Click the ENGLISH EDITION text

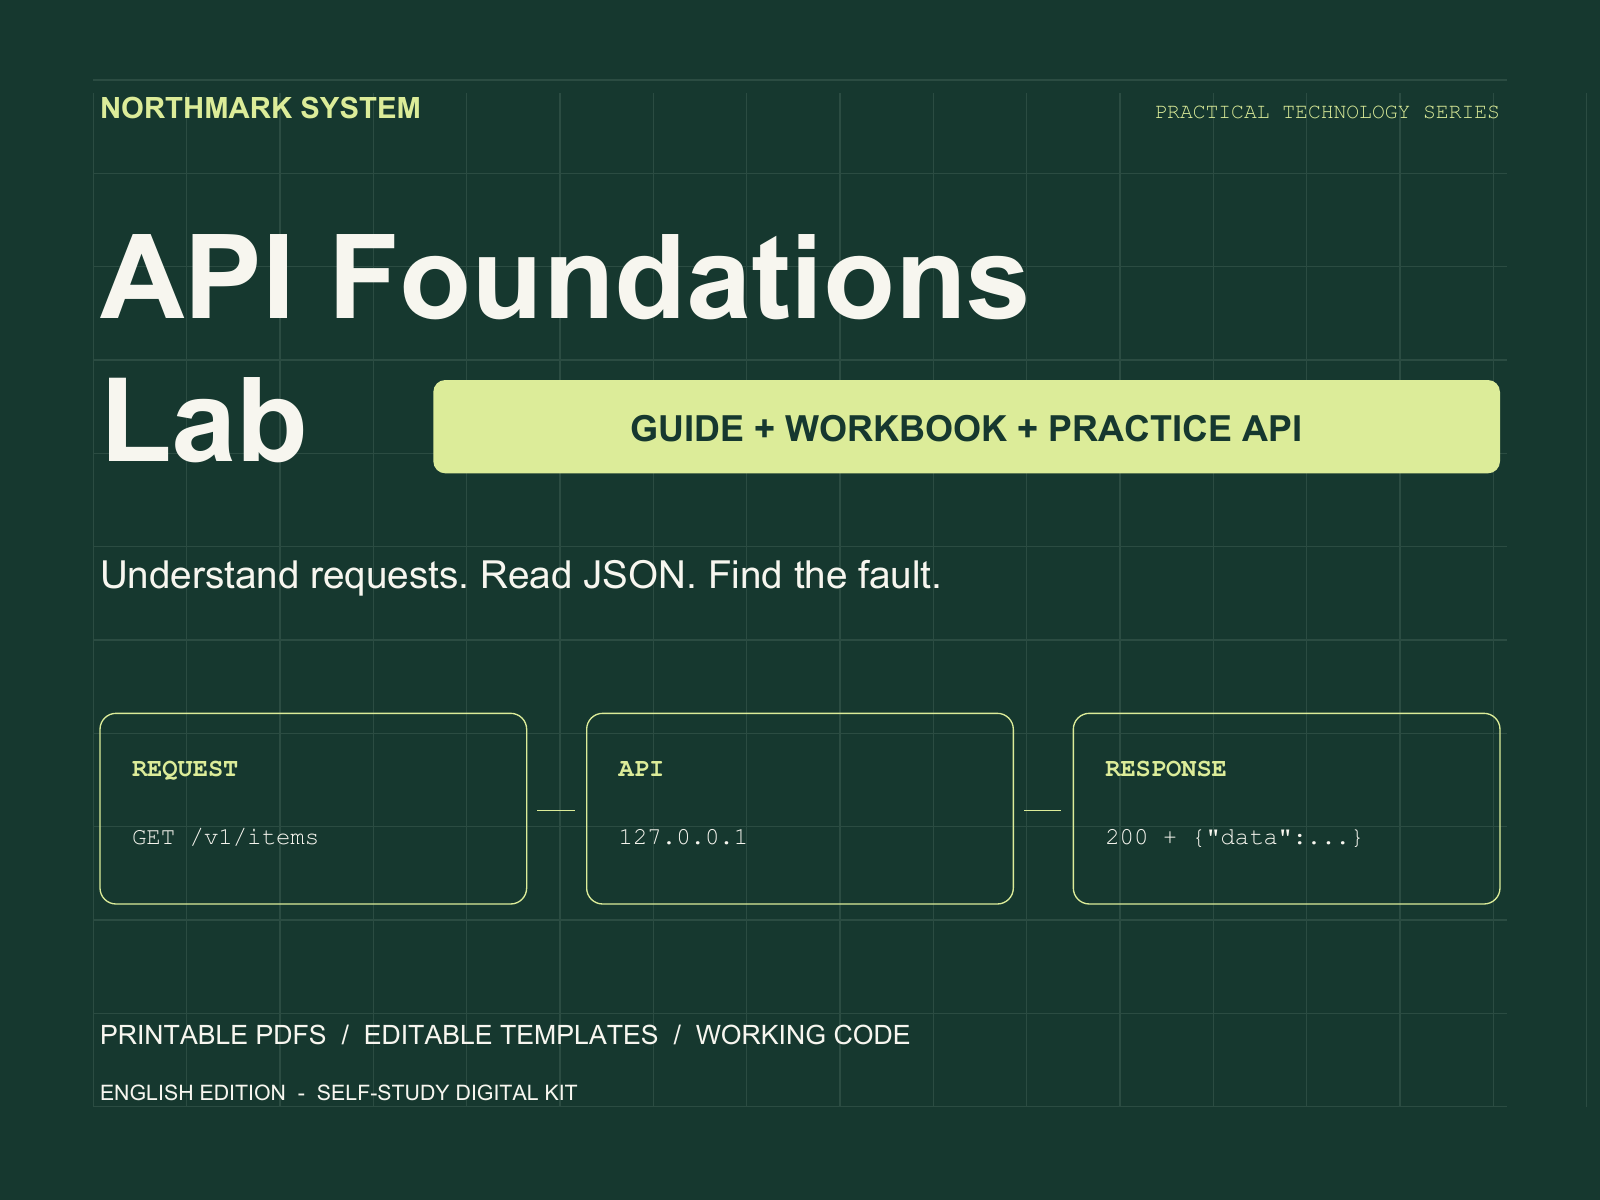193,1093
